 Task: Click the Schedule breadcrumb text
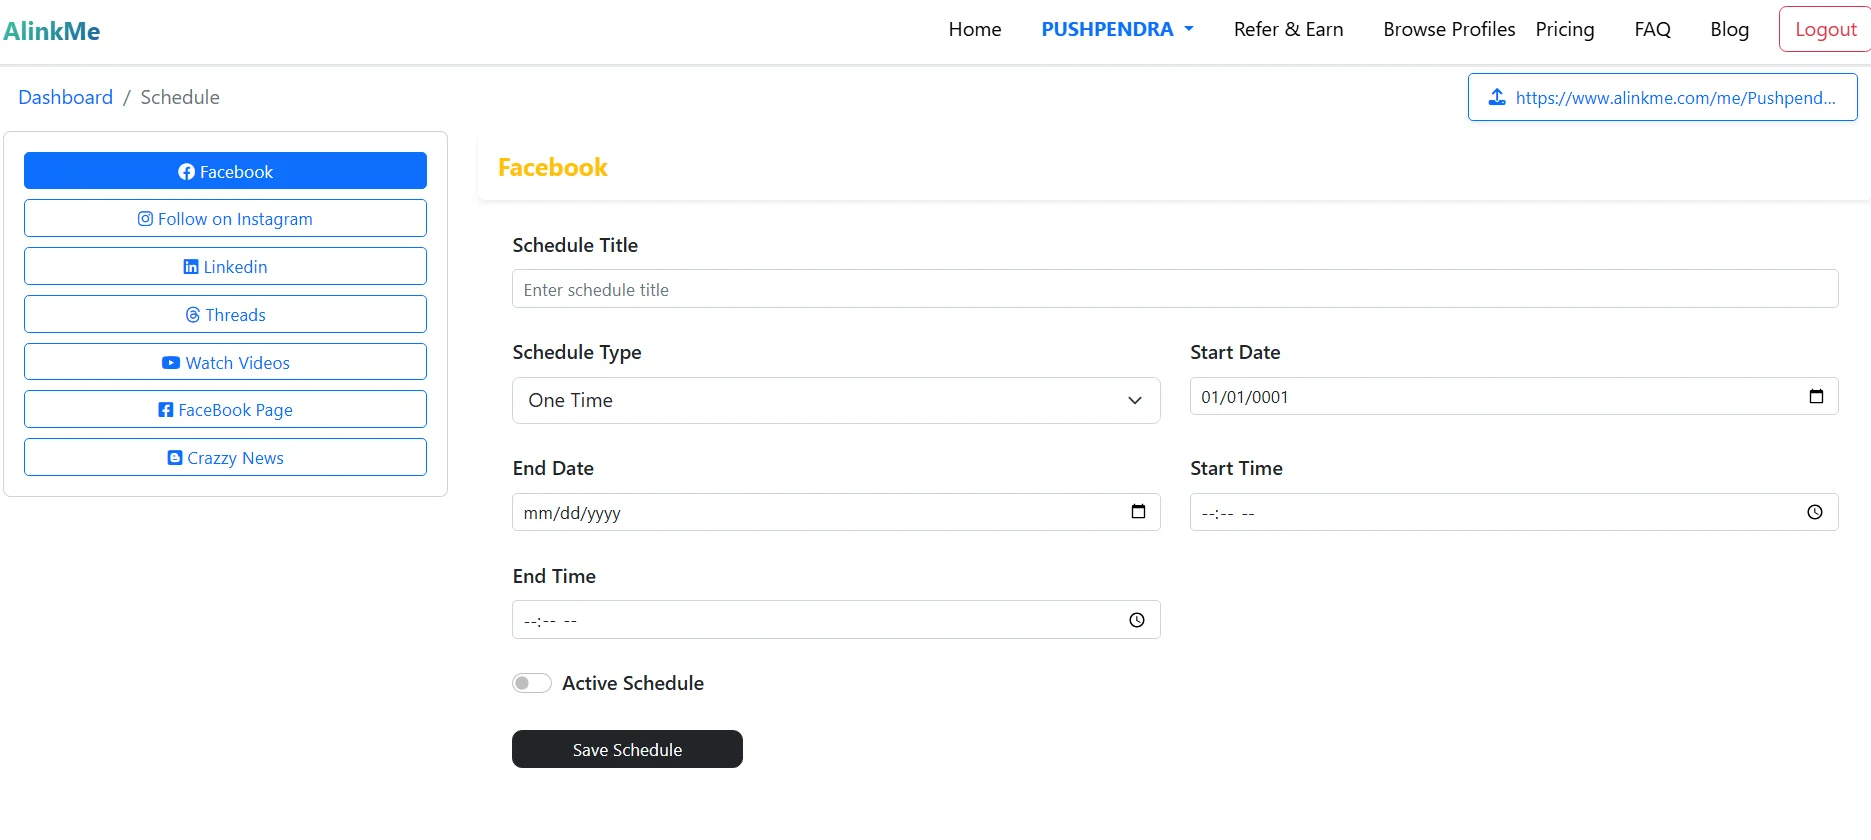pyautogui.click(x=180, y=97)
